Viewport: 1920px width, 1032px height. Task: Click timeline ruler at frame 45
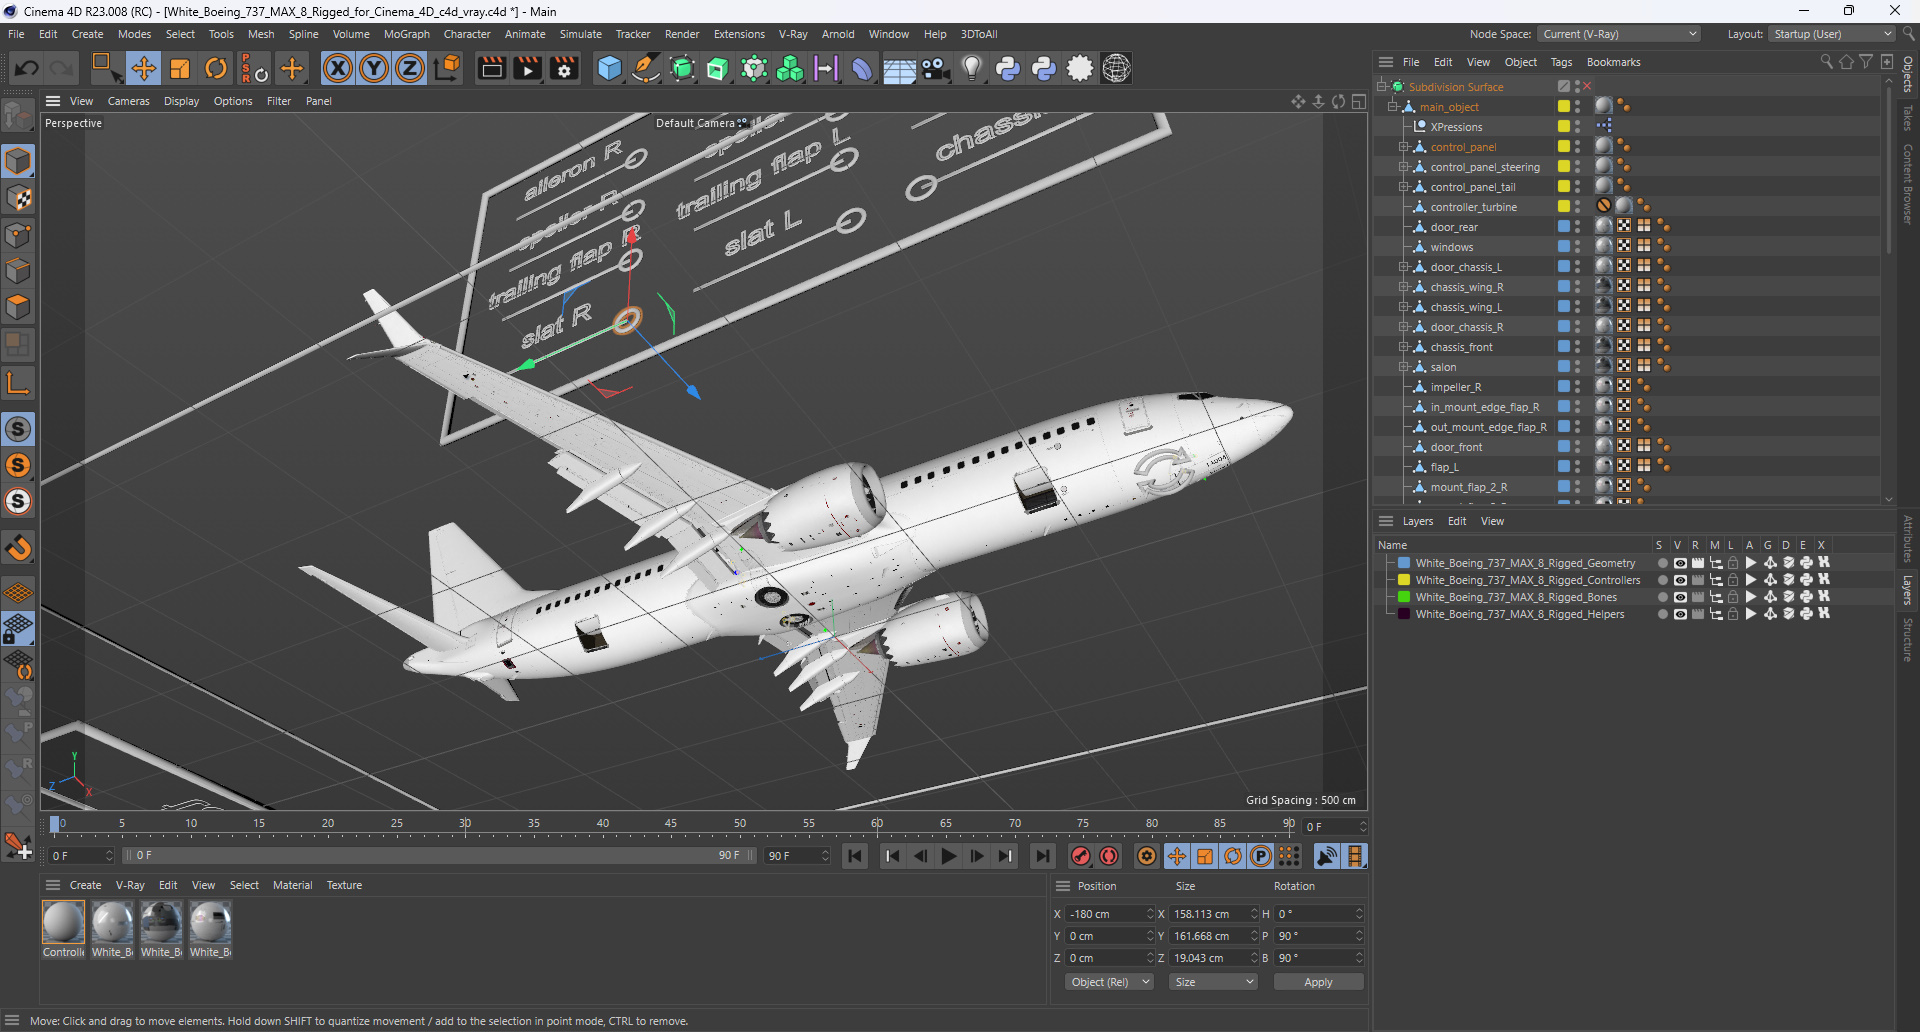pos(671,825)
